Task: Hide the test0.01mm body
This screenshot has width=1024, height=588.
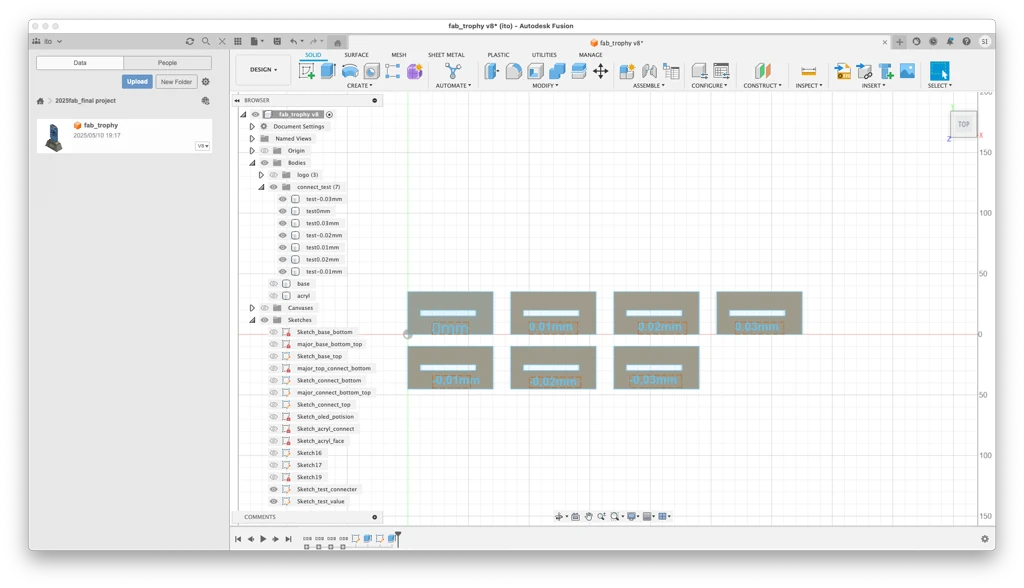Action: click(x=283, y=248)
